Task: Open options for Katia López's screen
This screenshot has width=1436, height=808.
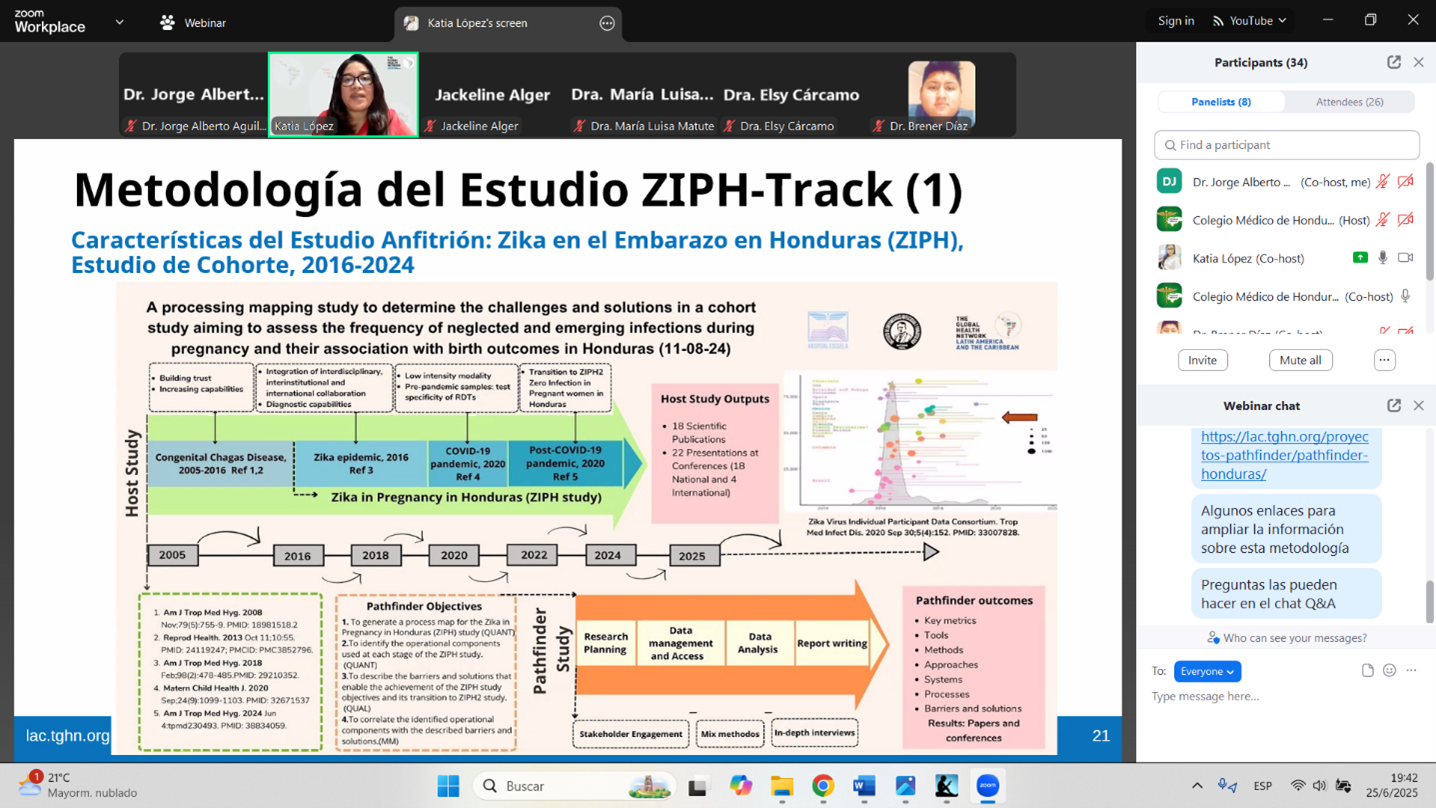Action: [x=607, y=23]
